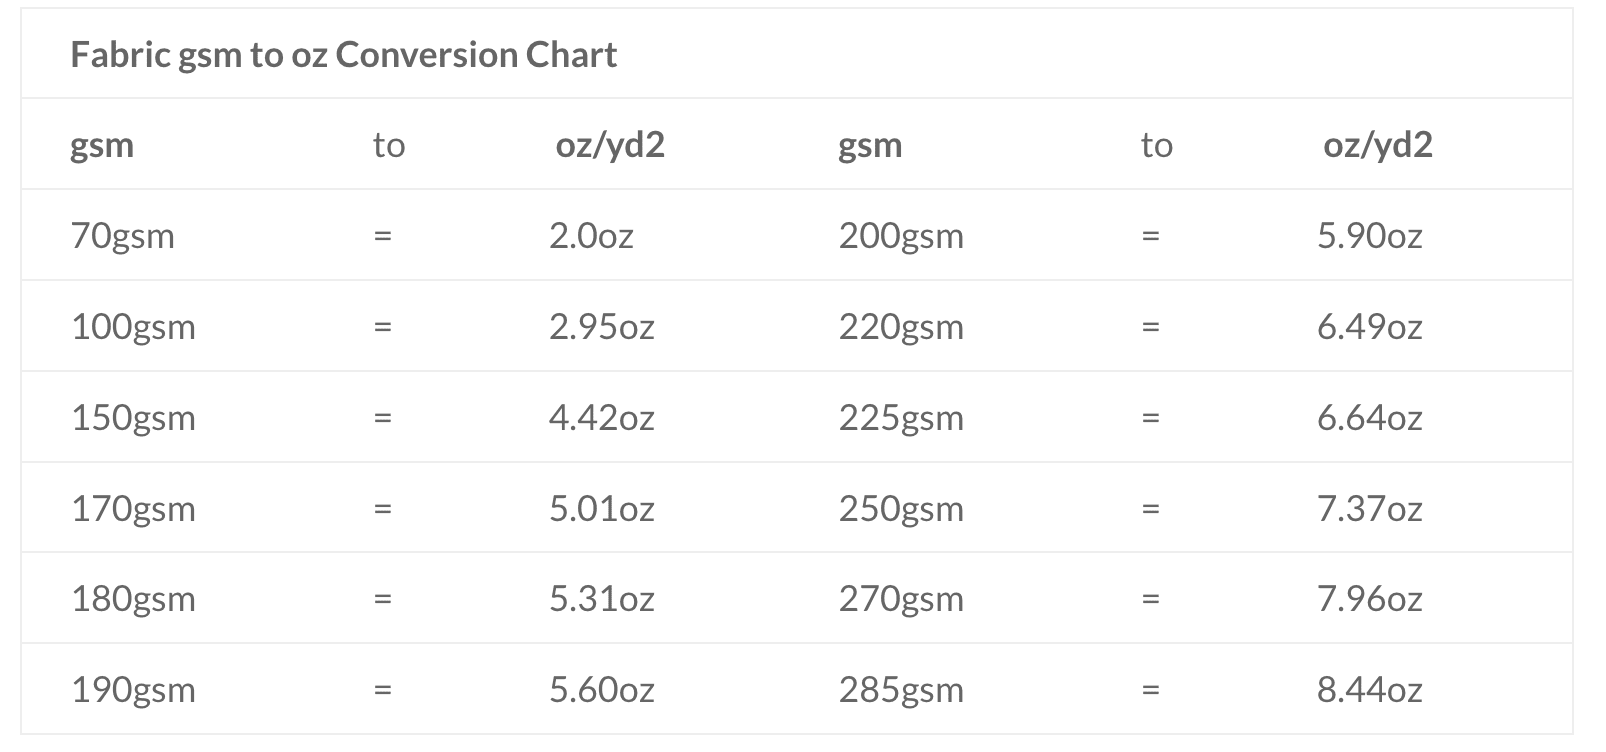
Task: Click the 2.95oz value
Action: [602, 327]
